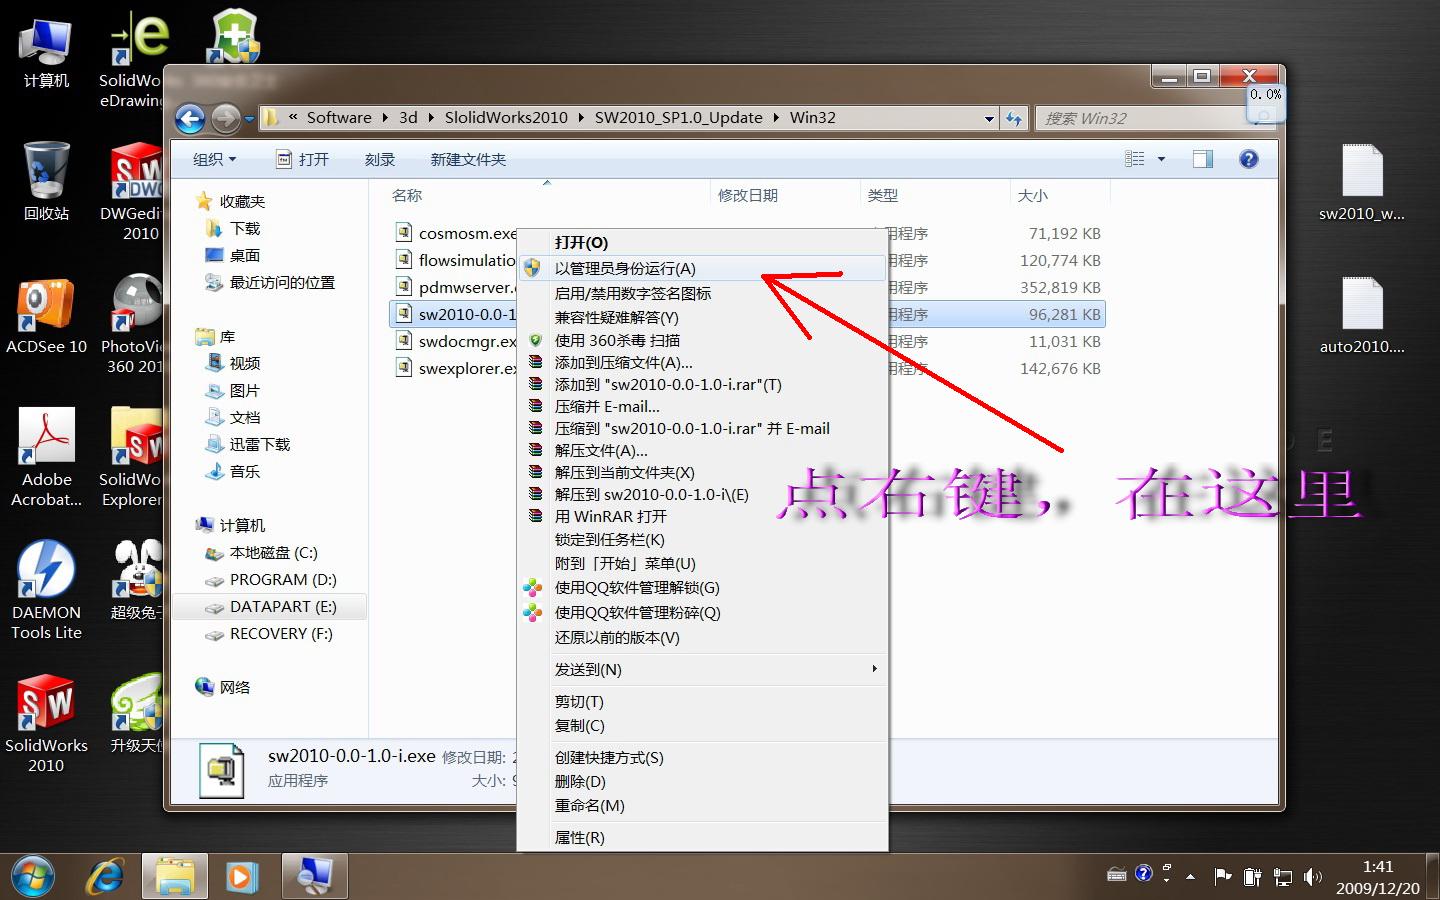Click the 新建文件夹 toolbar button
Image resolution: width=1440 pixels, height=900 pixels.
click(x=468, y=159)
